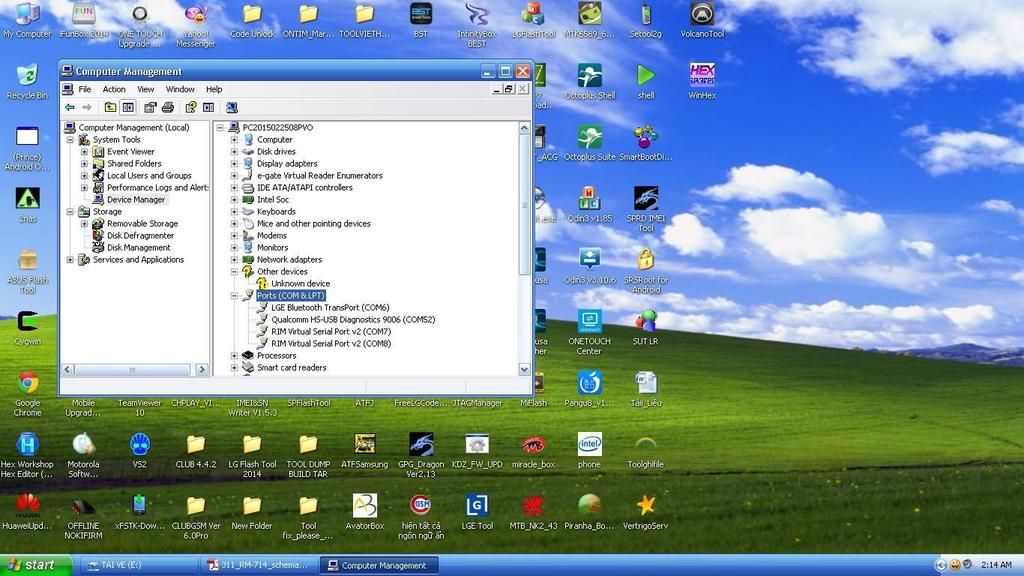This screenshot has height=576, width=1024.
Task: Open the File menu
Action: [85, 89]
